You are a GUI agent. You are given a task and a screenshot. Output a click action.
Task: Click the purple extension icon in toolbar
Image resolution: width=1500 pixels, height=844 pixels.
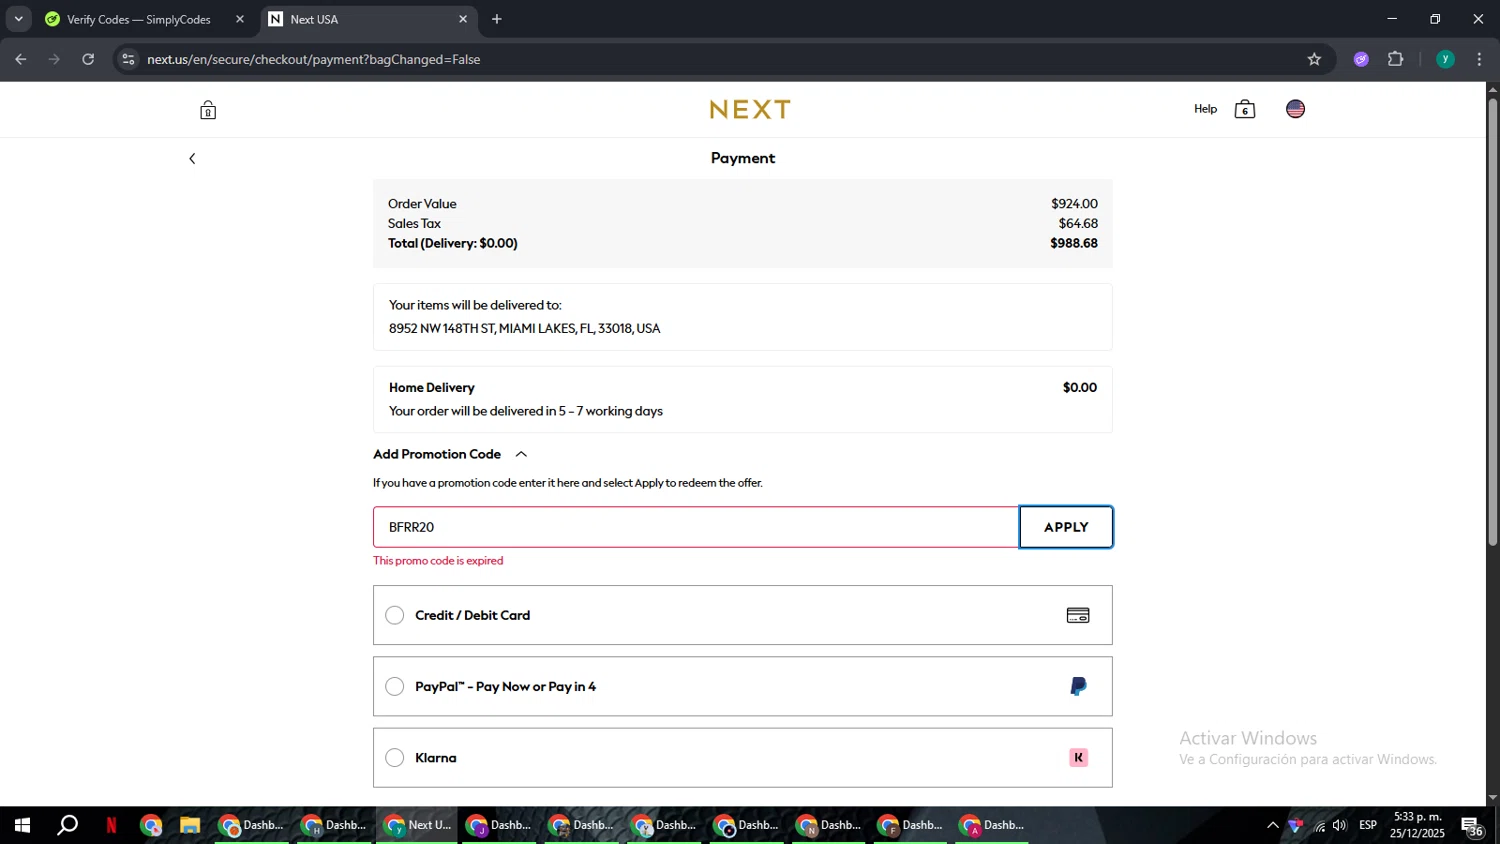[x=1361, y=59]
